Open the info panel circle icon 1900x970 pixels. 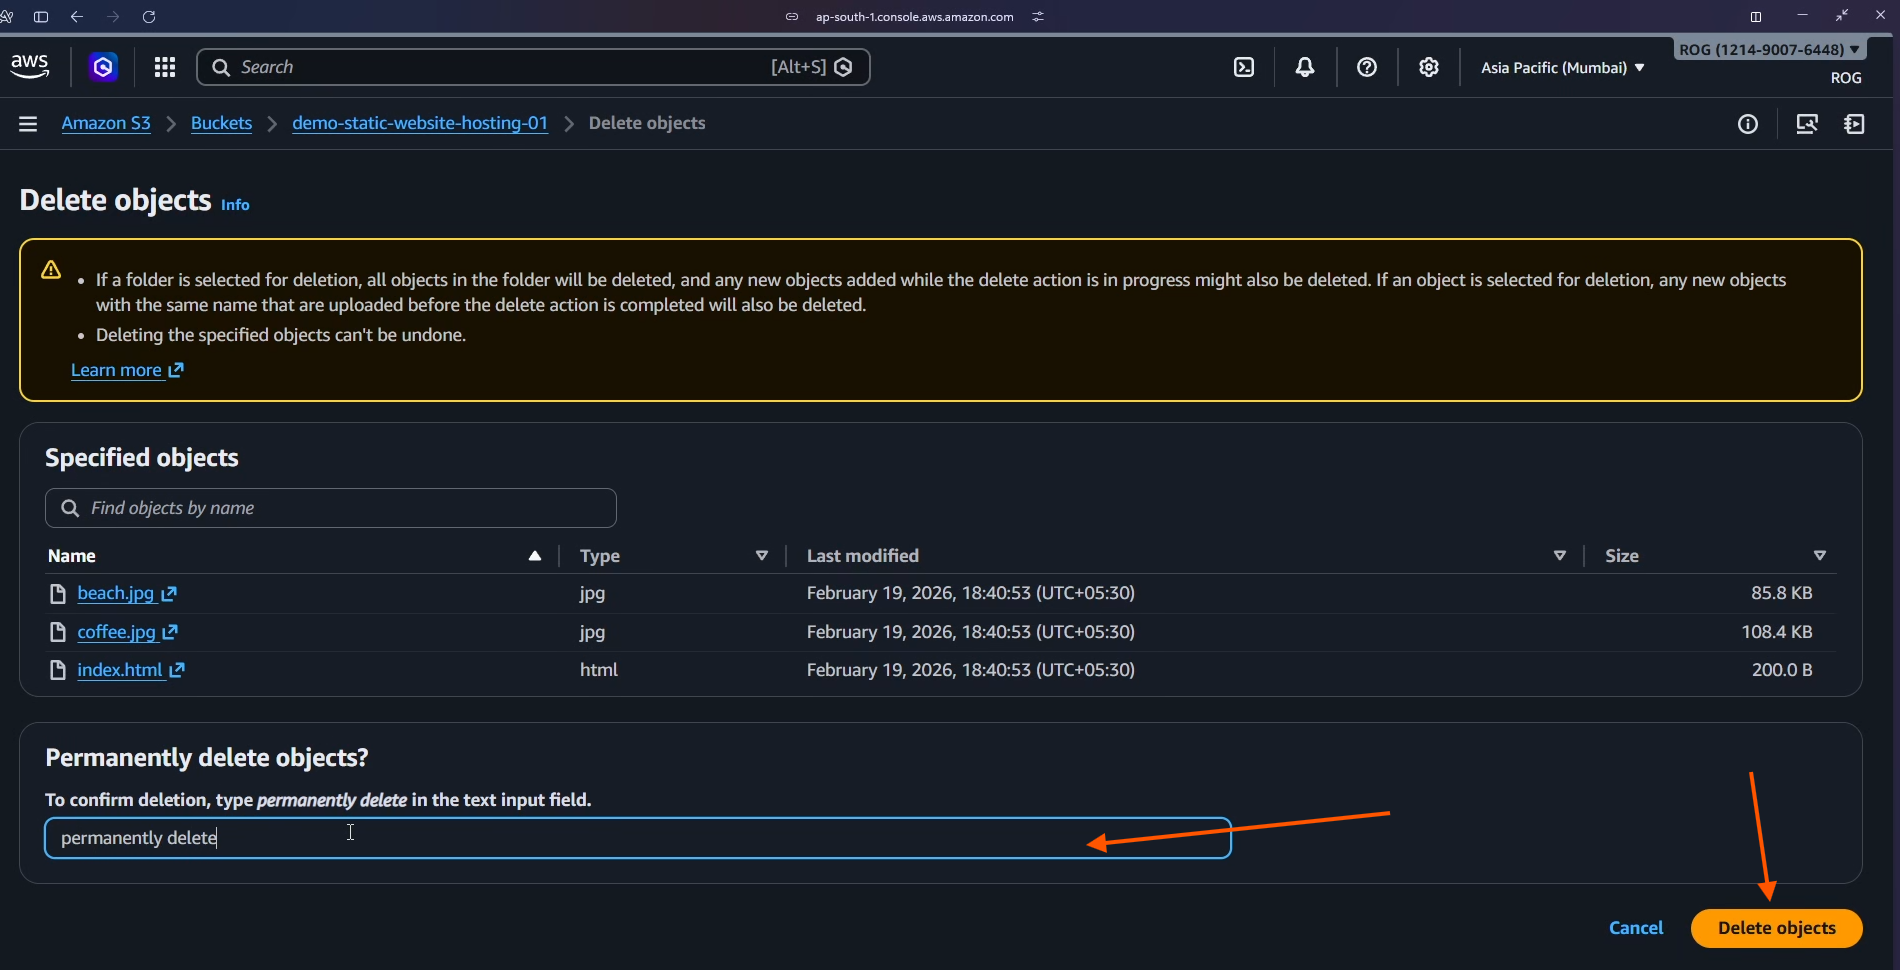[x=1748, y=124]
